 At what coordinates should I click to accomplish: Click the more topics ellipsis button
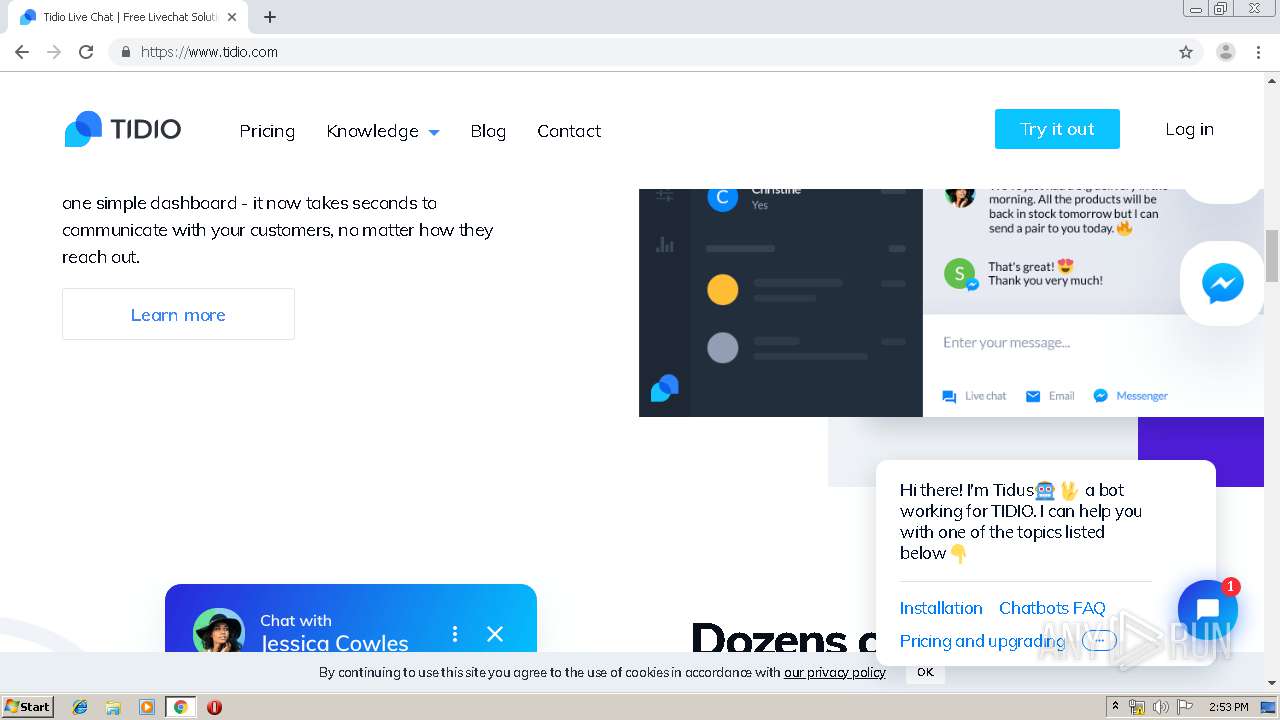(1099, 641)
